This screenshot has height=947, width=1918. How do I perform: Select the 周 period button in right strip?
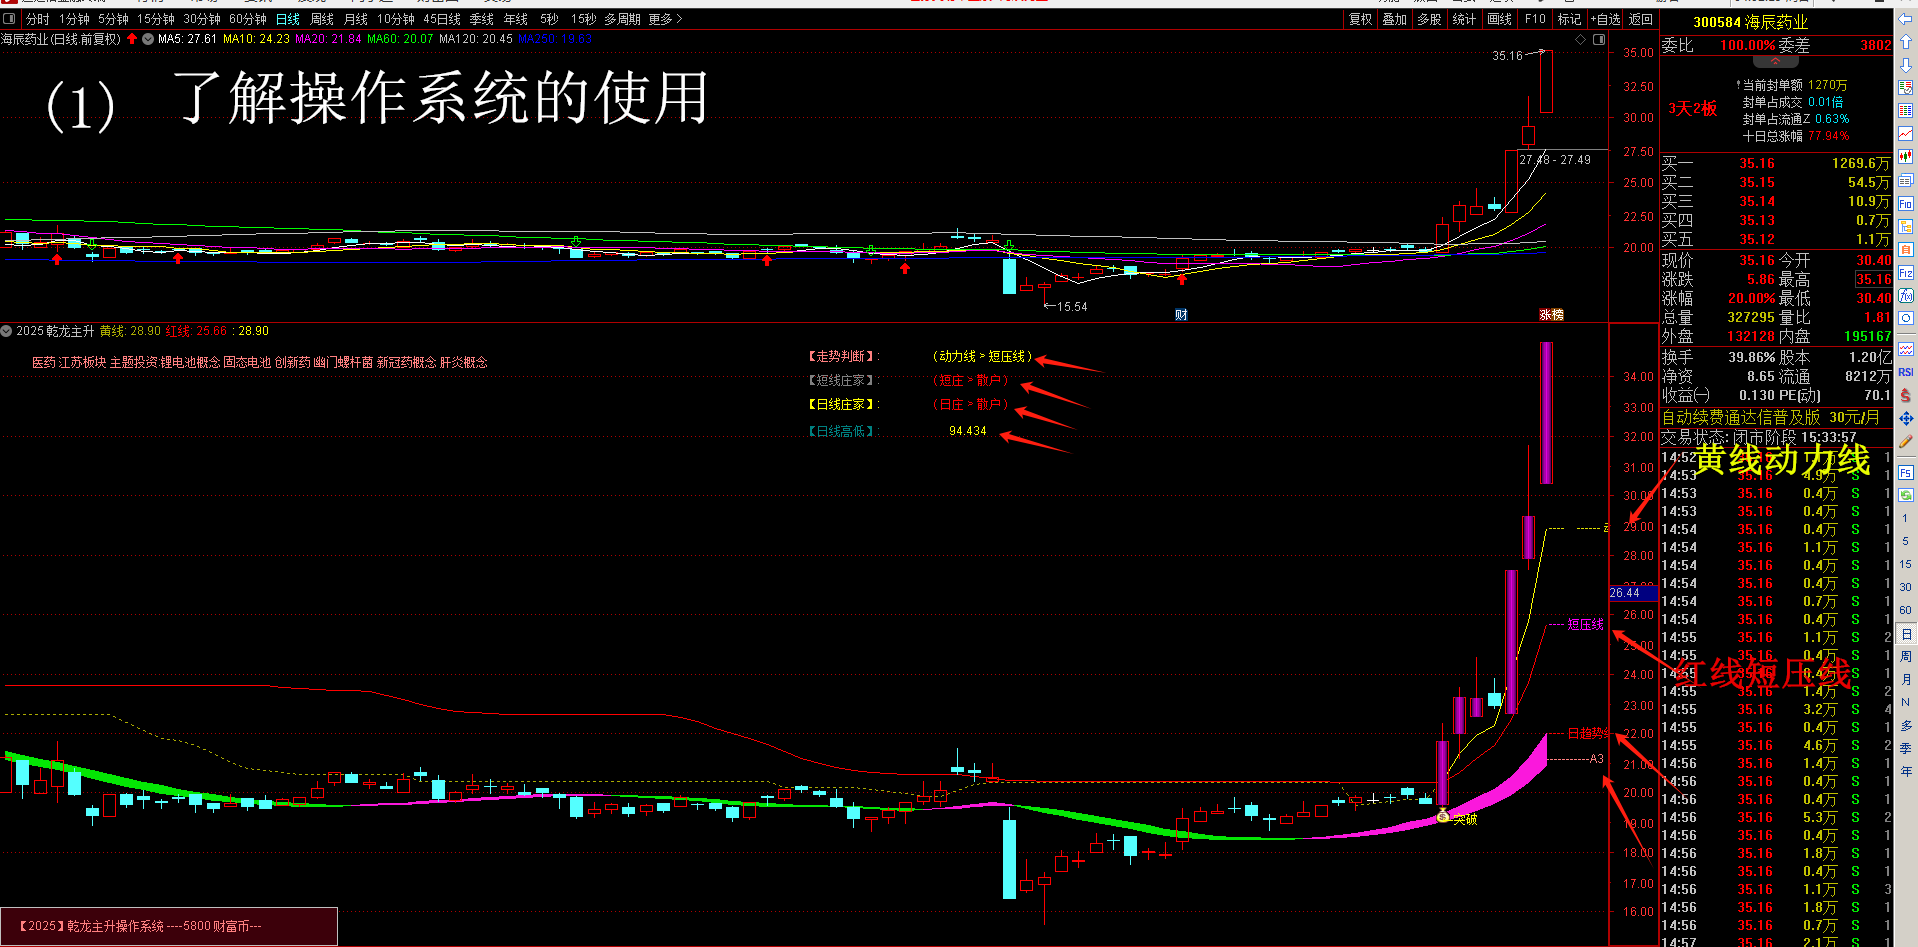pos(1906,657)
